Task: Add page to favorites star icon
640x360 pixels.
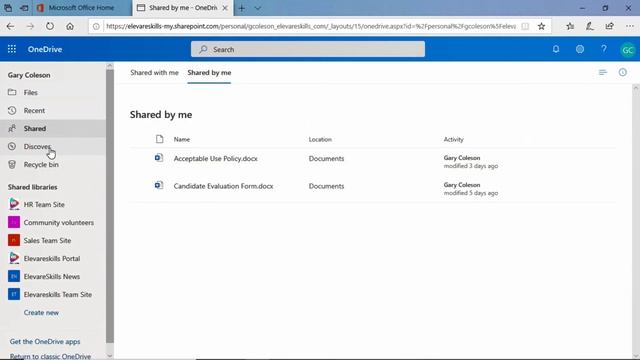Action: click(x=541, y=26)
